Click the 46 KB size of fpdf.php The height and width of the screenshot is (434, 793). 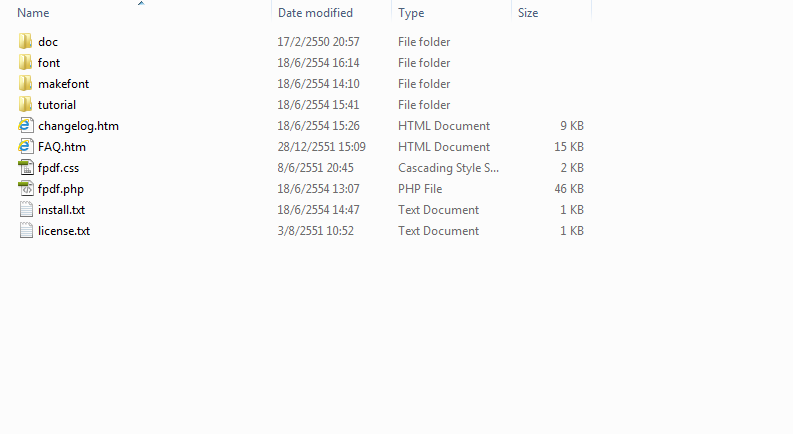click(571, 189)
